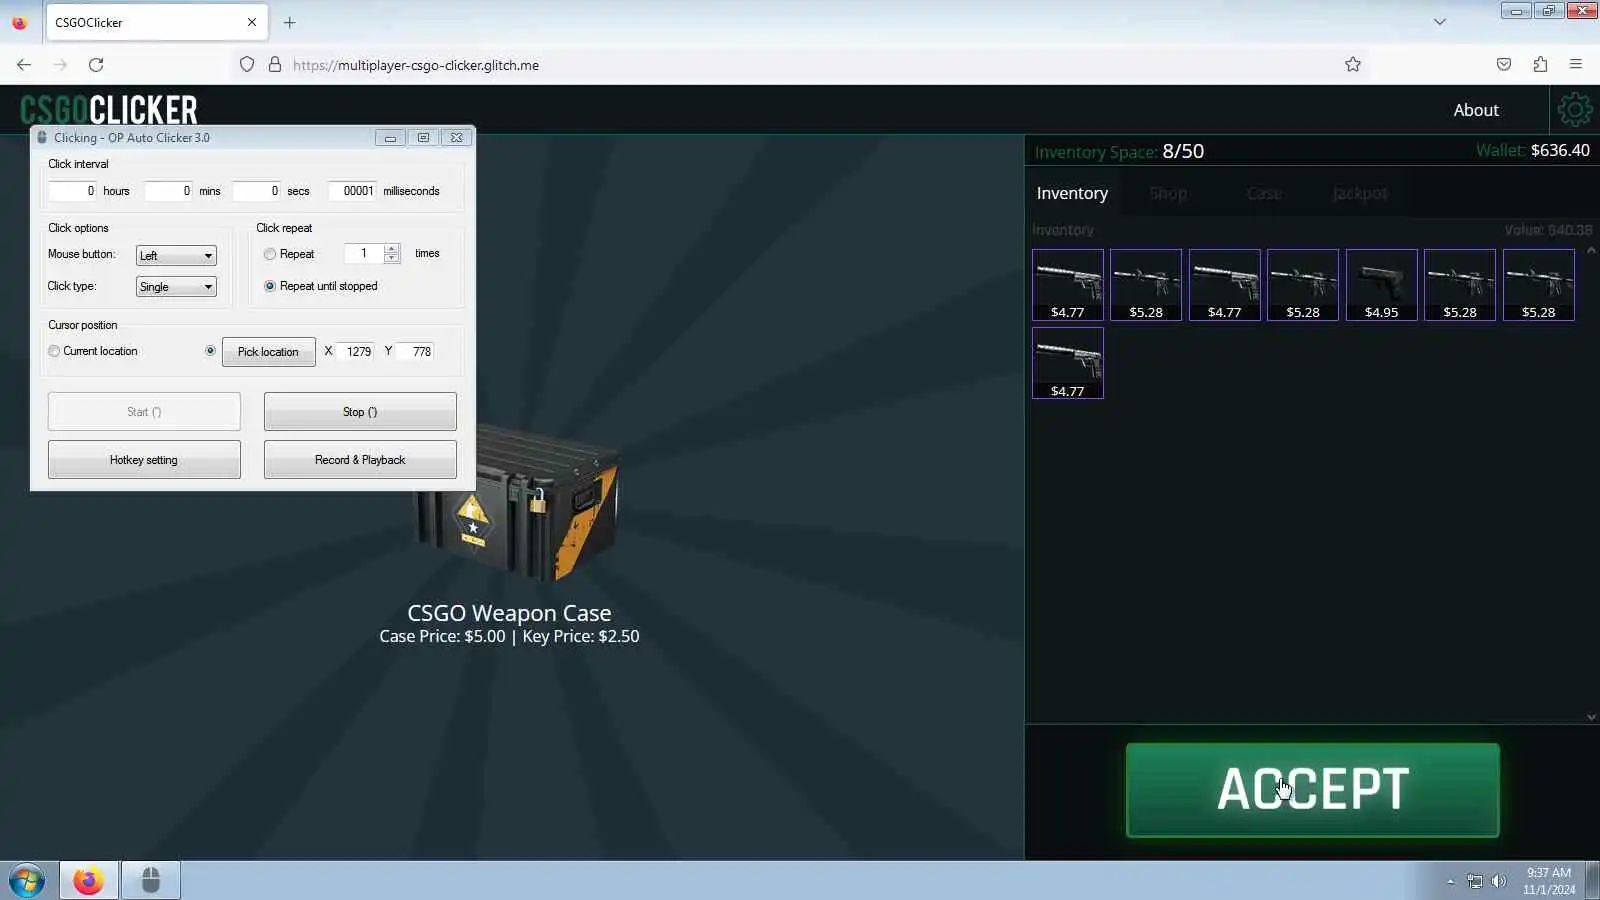
Task: Bookmark this page with the star
Action: 1353,65
